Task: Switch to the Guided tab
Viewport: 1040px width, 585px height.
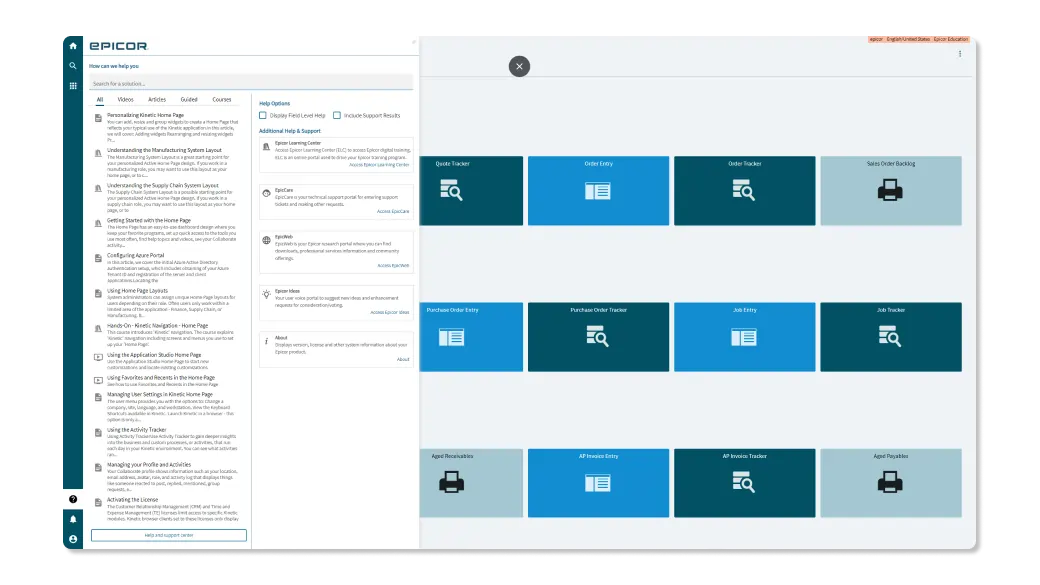Action: (x=189, y=99)
